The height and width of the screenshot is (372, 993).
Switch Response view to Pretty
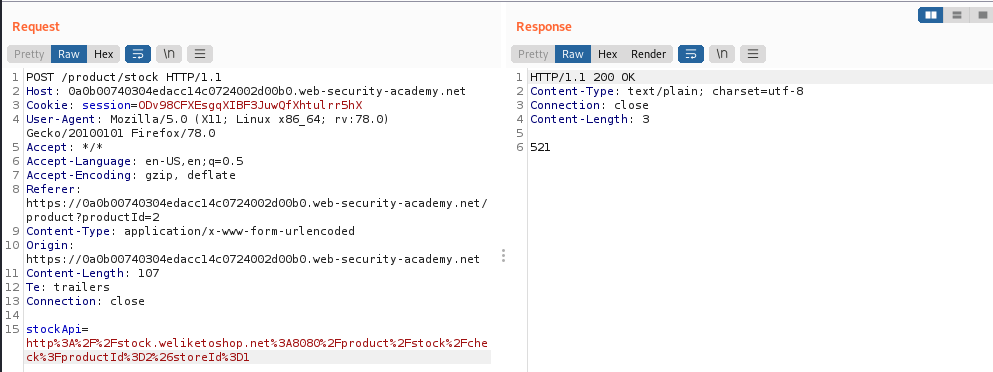(533, 54)
